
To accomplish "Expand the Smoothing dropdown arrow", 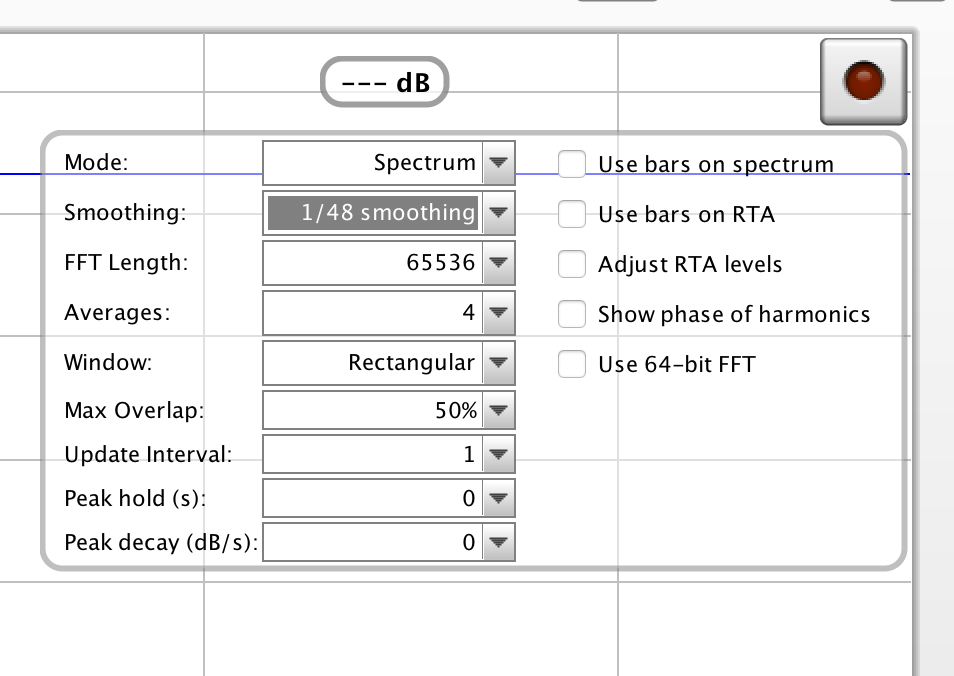I will point(498,213).
